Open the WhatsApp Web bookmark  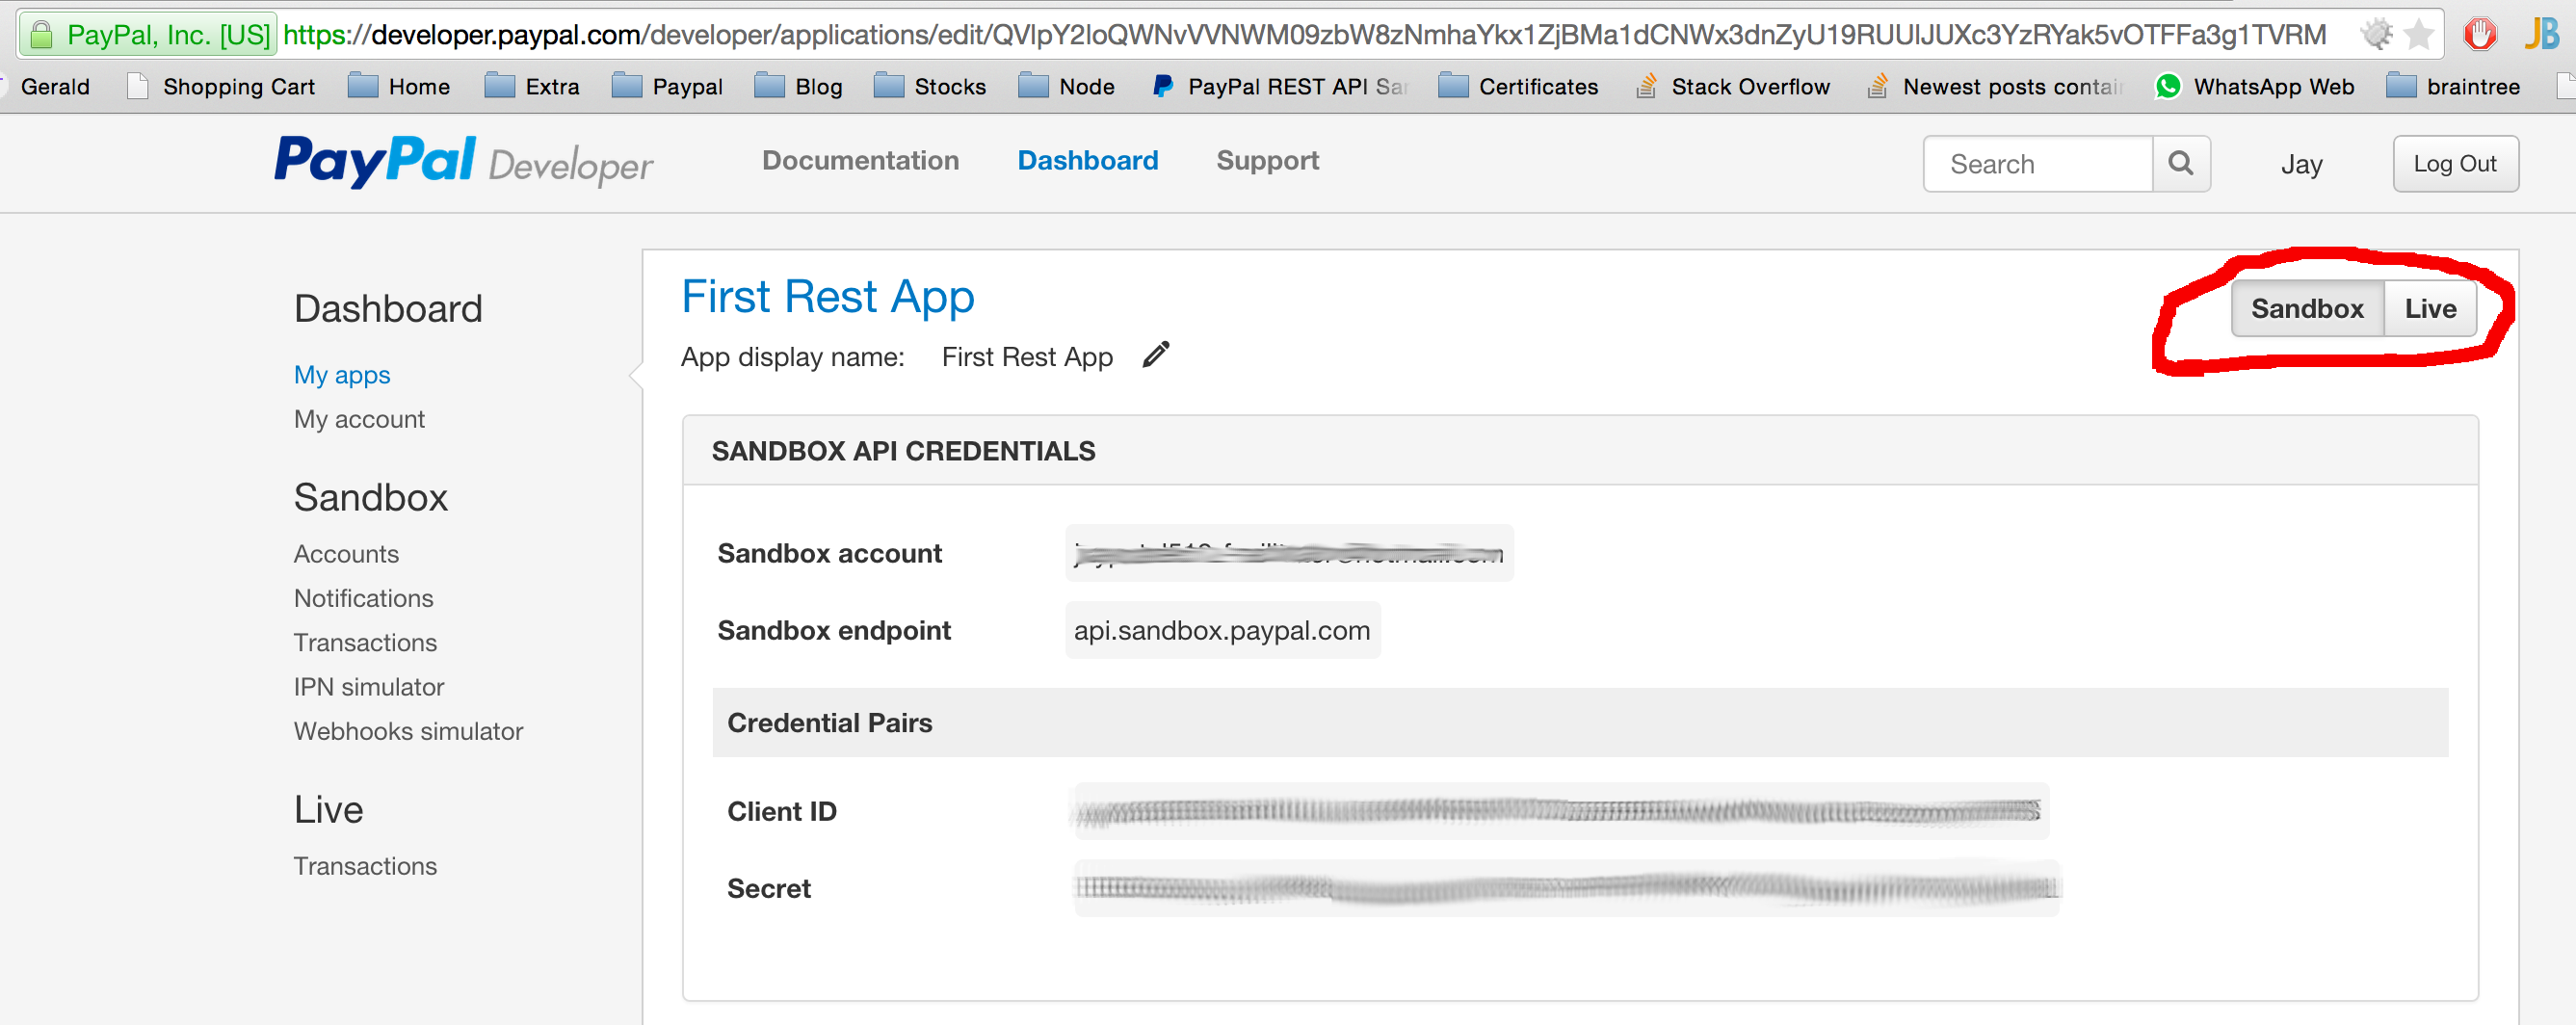2255,87
